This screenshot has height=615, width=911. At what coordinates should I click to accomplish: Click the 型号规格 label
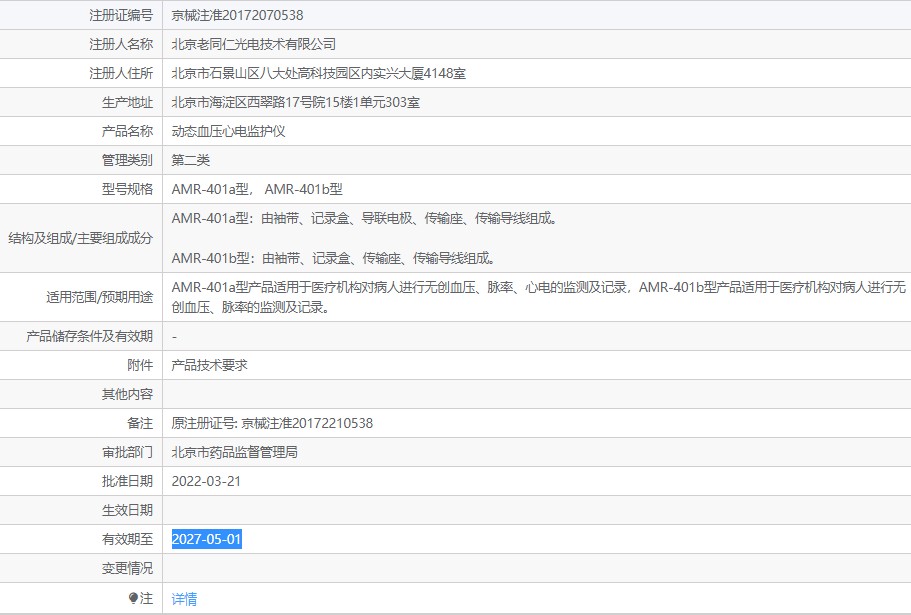127,189
